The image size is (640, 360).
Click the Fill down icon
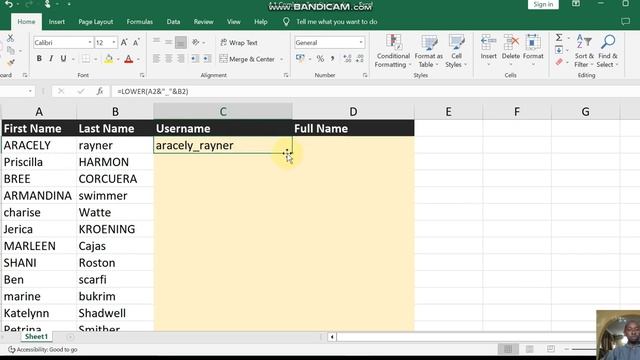pyautogui.click(x=559, y=50)
